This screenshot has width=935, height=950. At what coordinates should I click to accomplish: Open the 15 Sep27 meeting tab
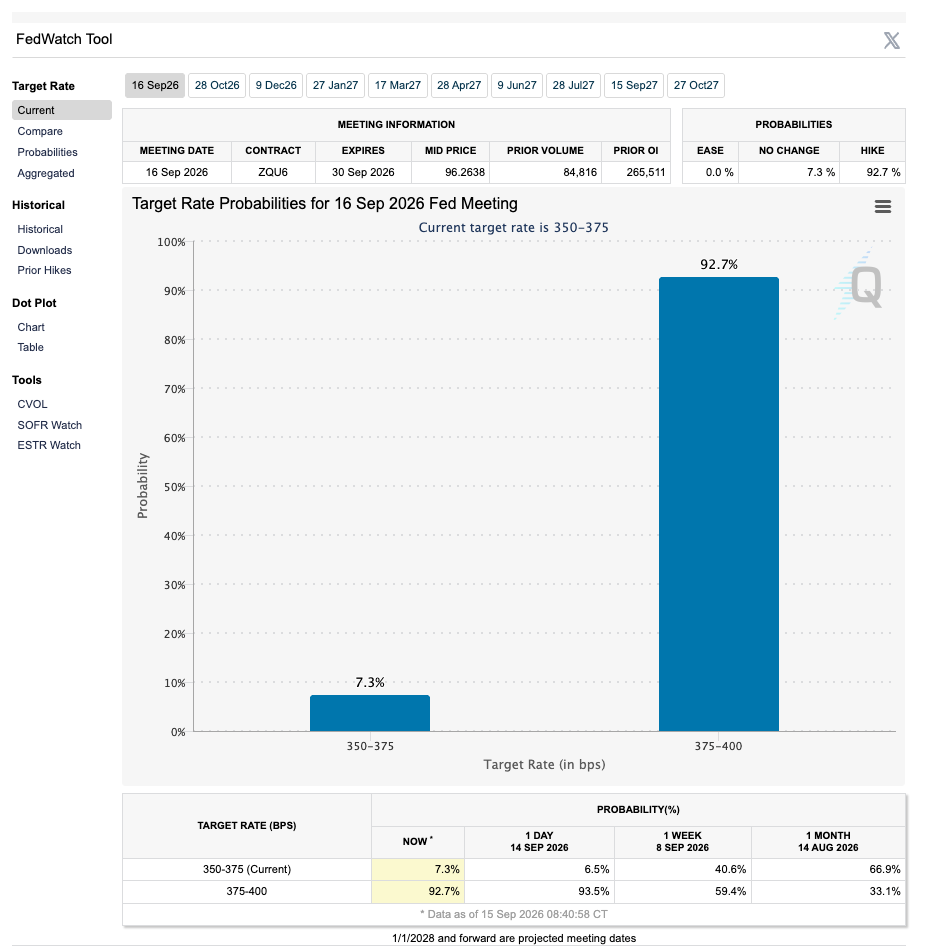pyautogui.click(x=634, y=85)
